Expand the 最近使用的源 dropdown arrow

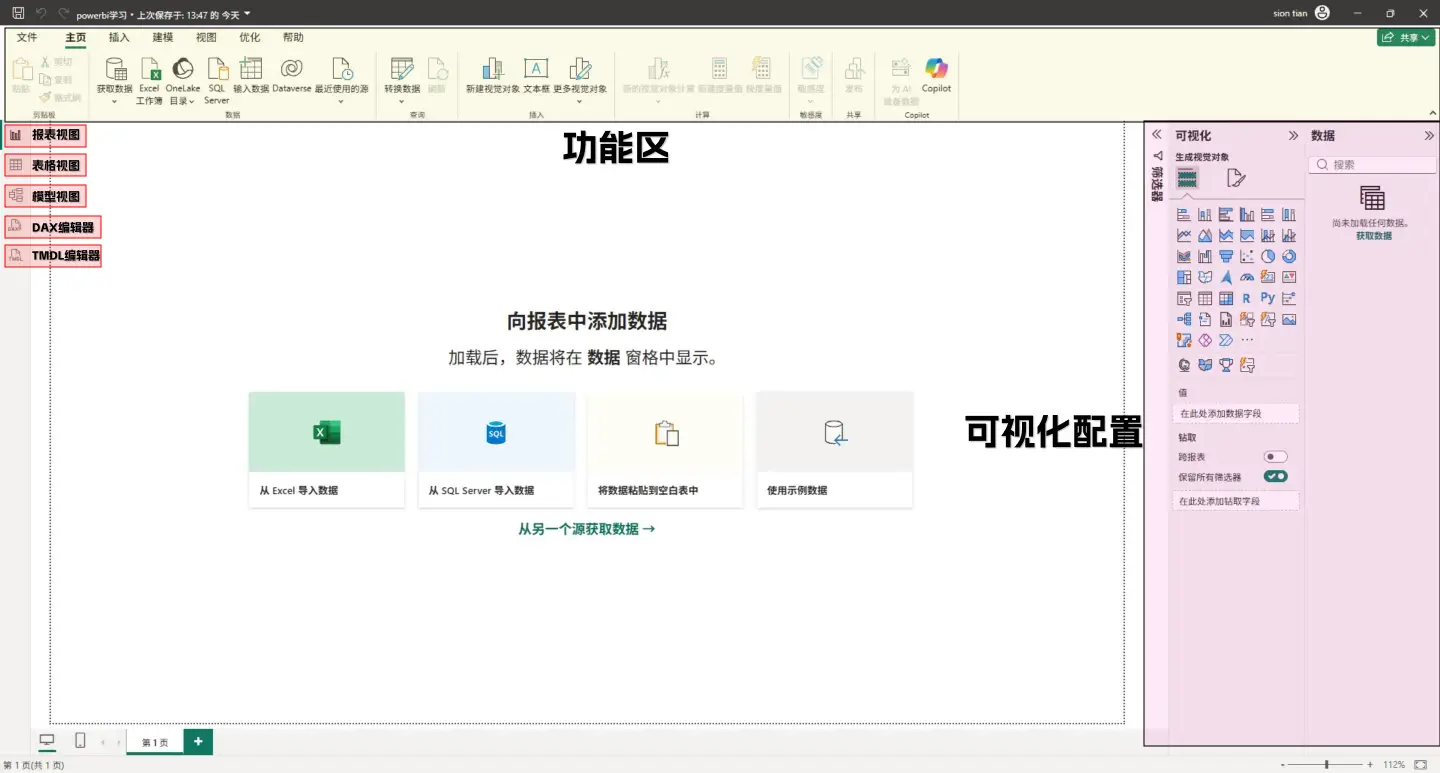click(x=342, y=101)
